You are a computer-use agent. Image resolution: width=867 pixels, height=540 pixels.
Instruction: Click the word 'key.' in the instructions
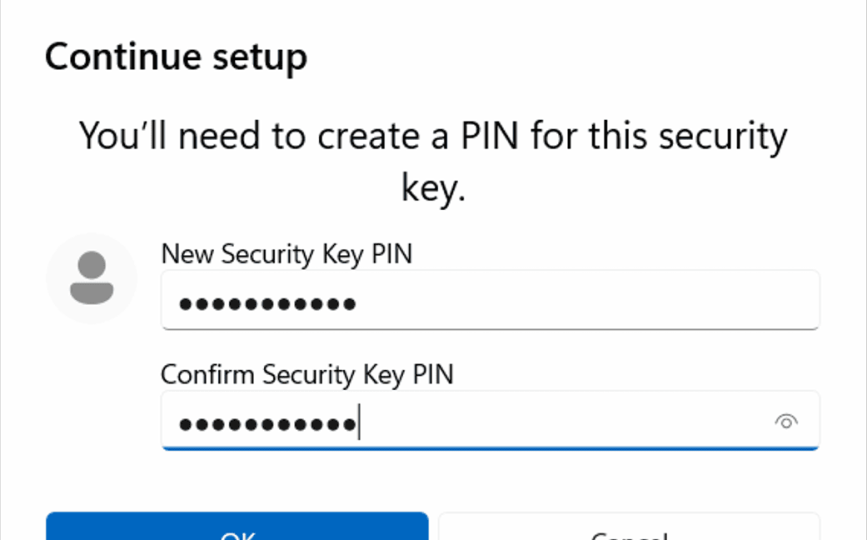[x=434, y=189]
